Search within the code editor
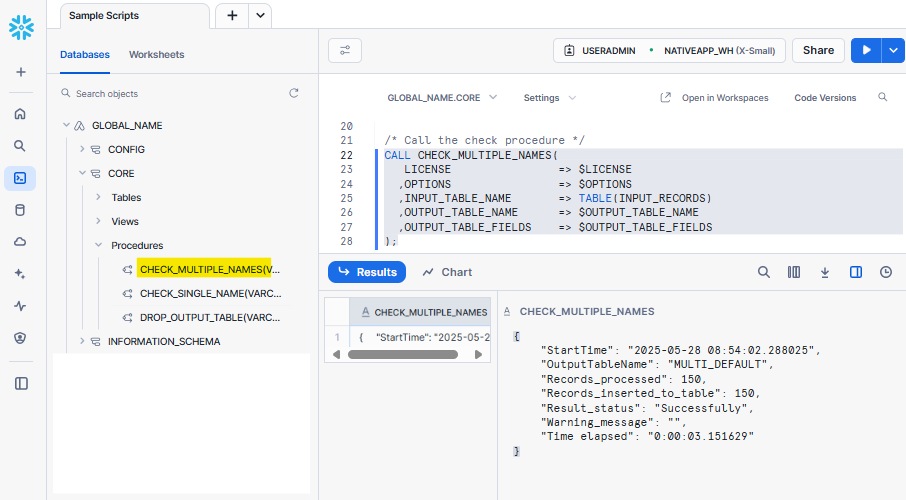 pos(882,97)
